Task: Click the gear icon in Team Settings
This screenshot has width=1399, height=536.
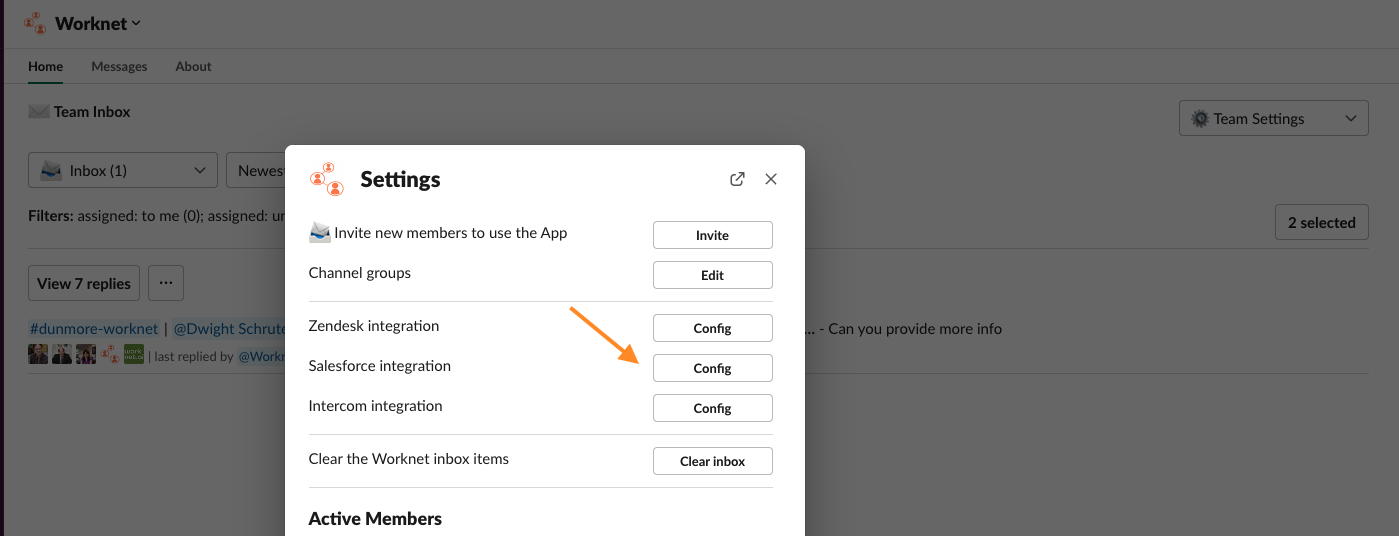Action: click(1200, 119)
